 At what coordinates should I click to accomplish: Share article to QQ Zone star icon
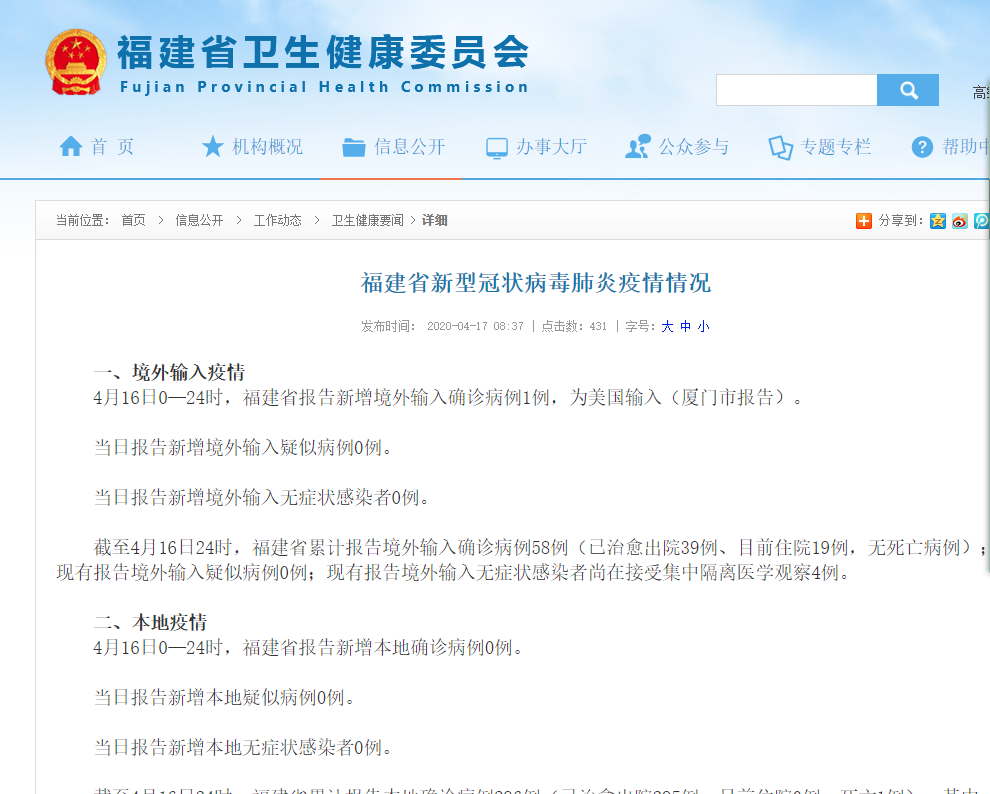click(938, 221)
